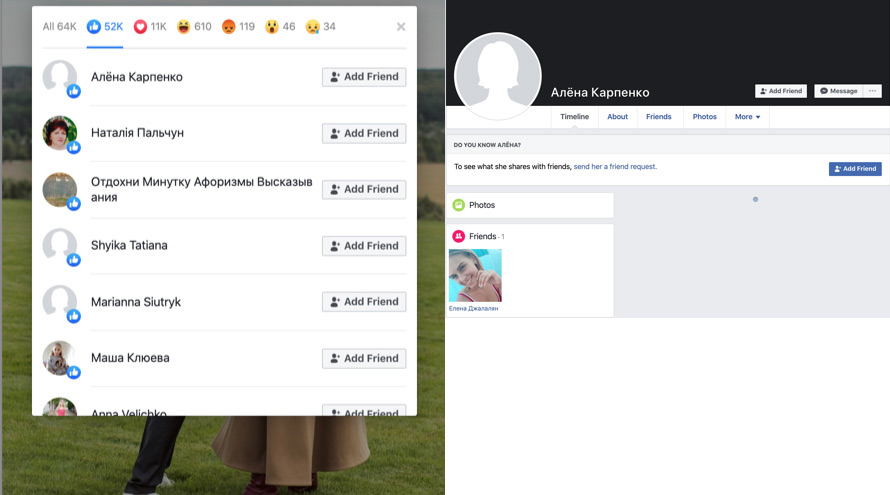This screenshot has height=495, width=890.
Task: Filter reactions by Haha emoji
Action: pyautogui.click(x=194, y=27)
